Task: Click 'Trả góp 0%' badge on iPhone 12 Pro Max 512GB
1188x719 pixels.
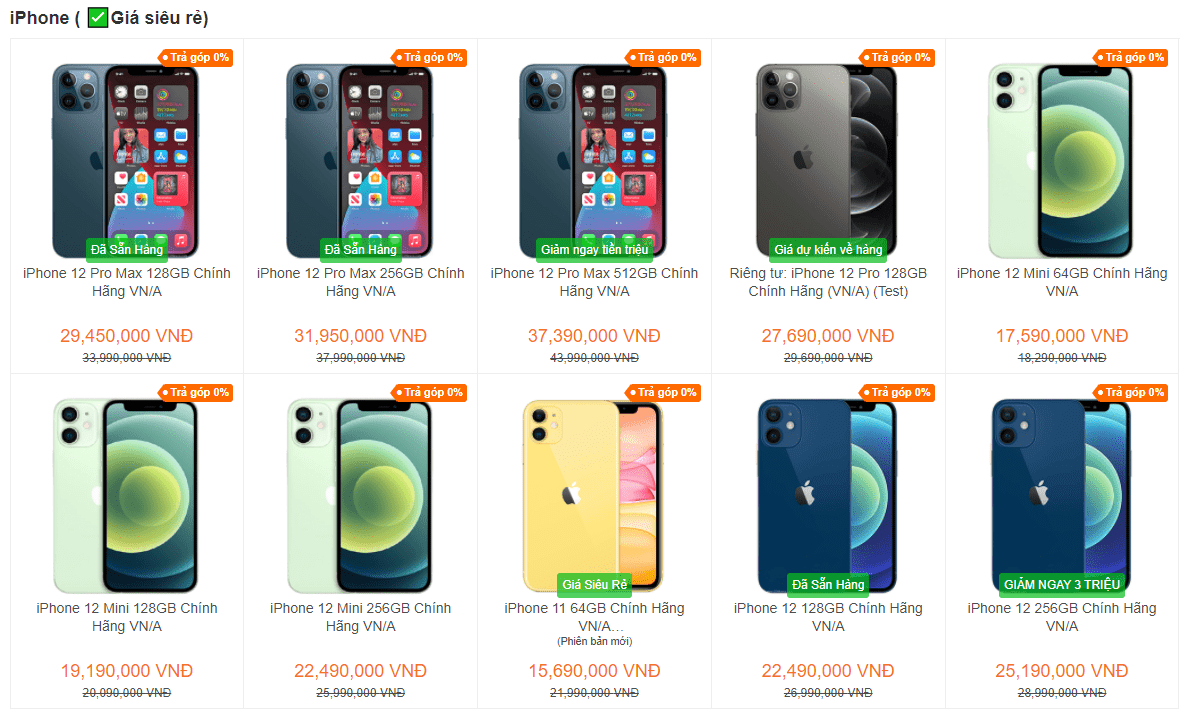Action: point(664,58)
